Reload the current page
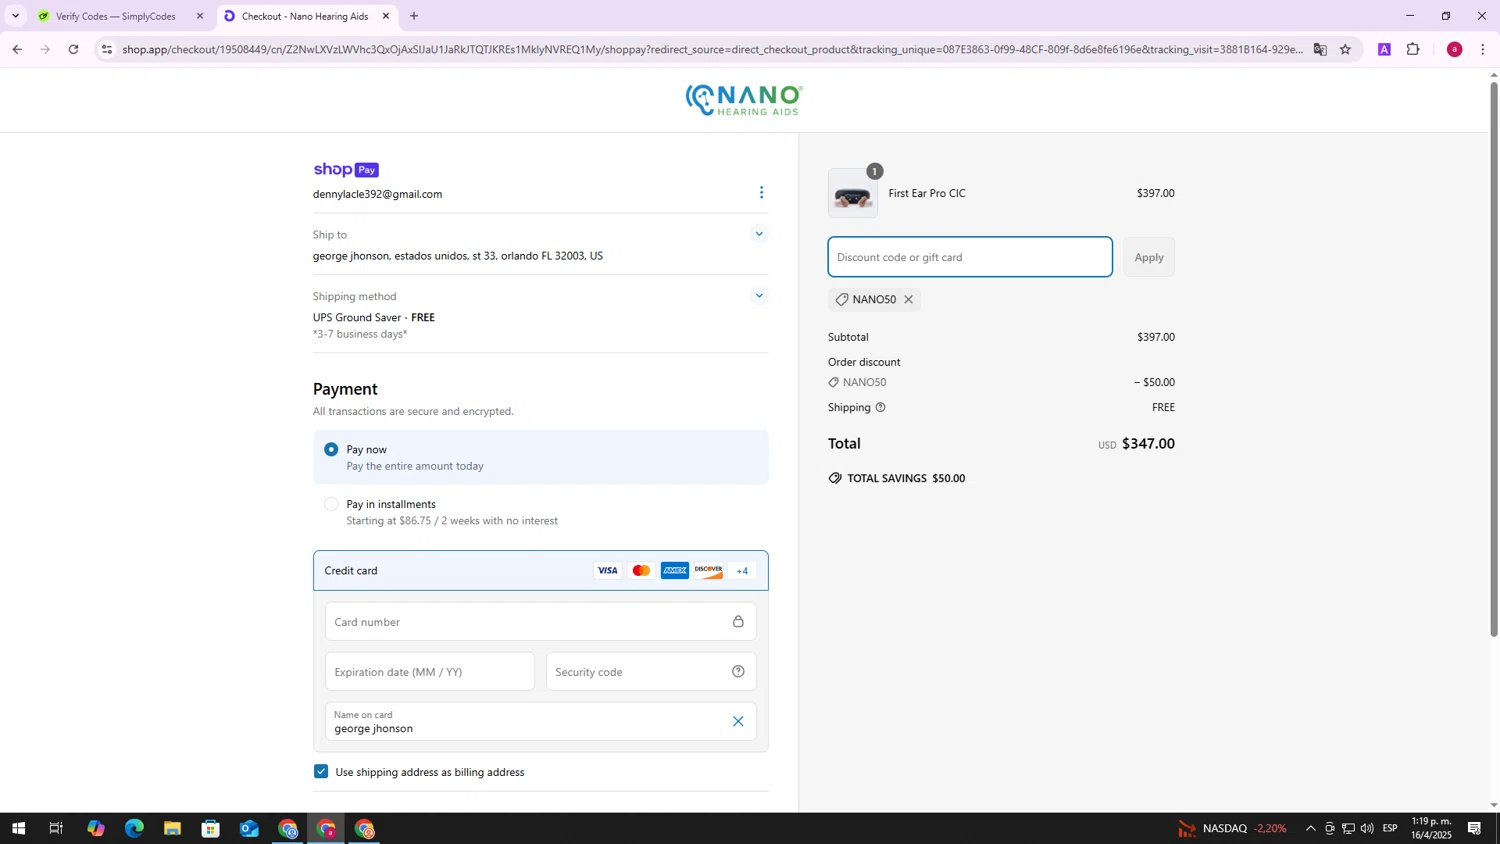Image resolution: width=1500 pixels, height=844 pixels. [73, 49]
